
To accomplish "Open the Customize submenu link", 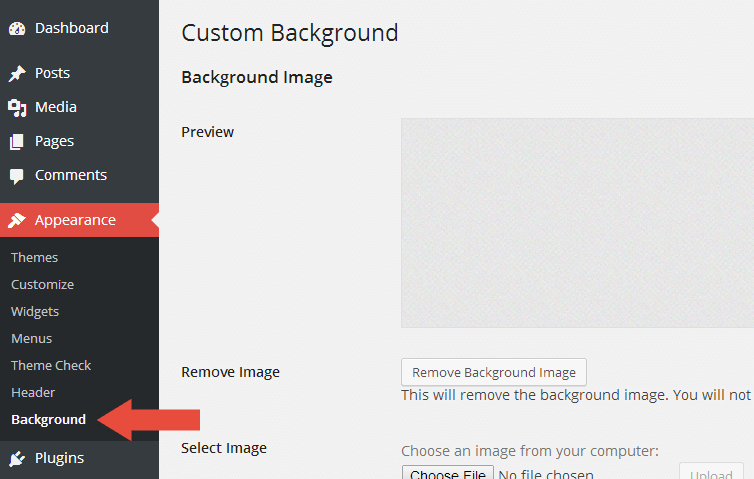I will pyautogui.click(x=43, y=285).
